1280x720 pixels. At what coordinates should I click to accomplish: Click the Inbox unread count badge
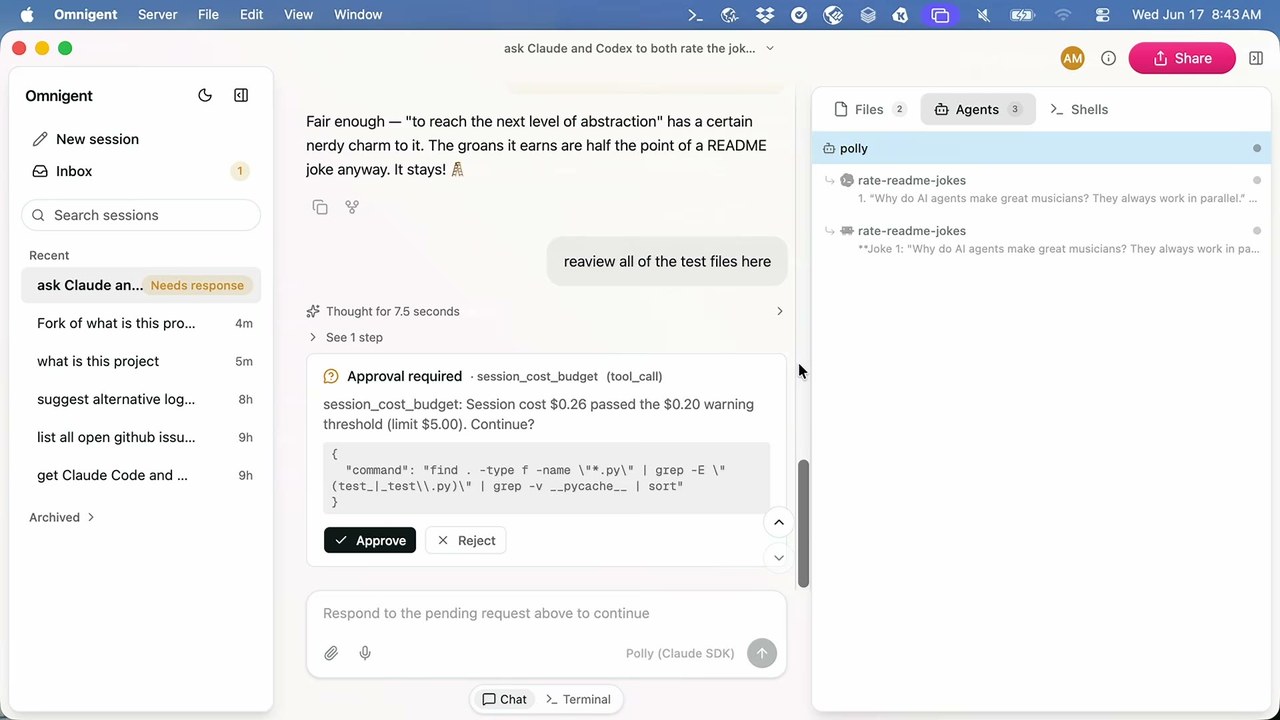239,171
